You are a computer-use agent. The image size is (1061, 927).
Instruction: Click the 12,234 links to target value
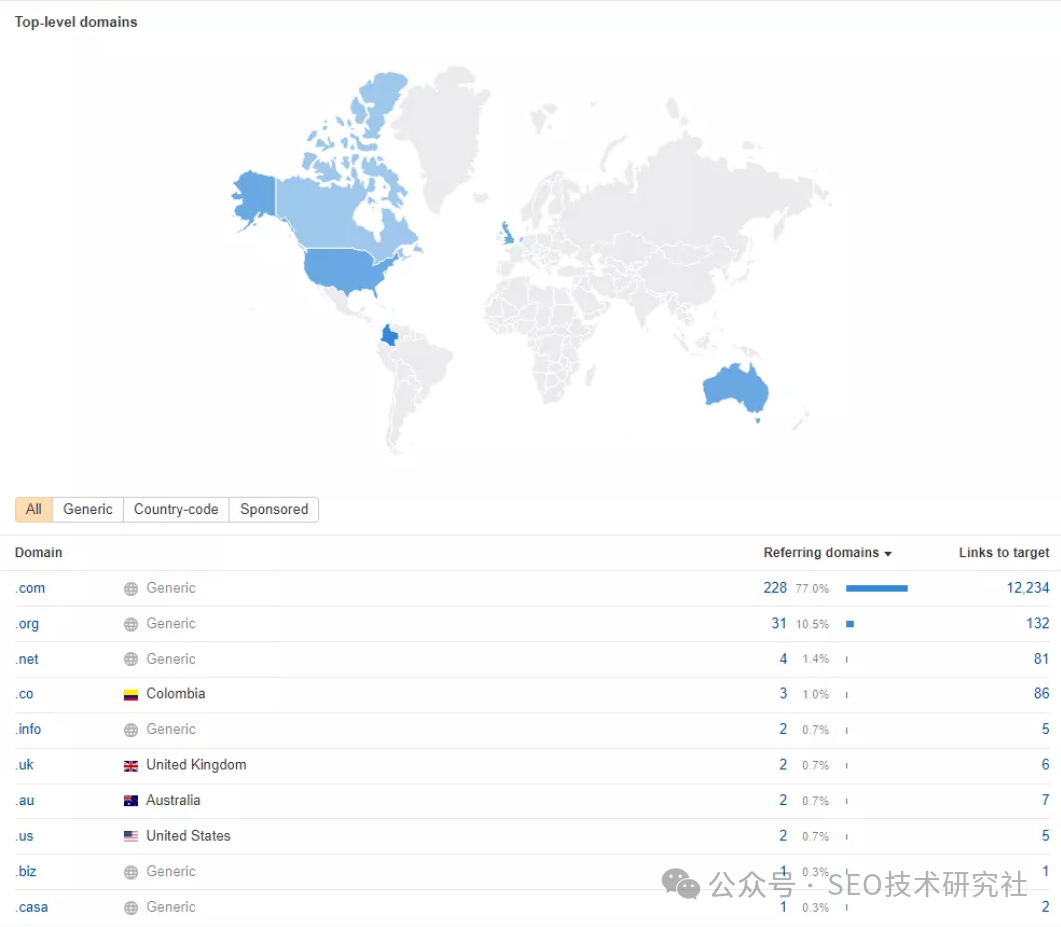[x=1028, y=588]
